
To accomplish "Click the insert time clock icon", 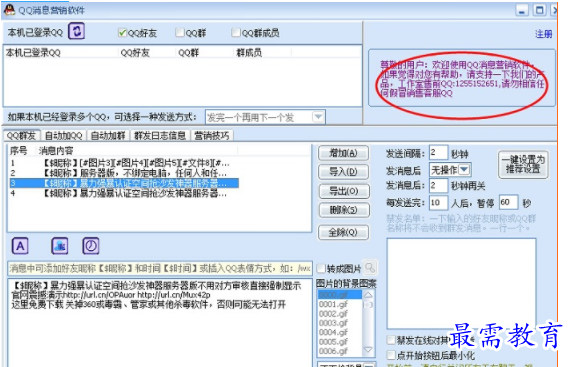I will pos(91,246).
